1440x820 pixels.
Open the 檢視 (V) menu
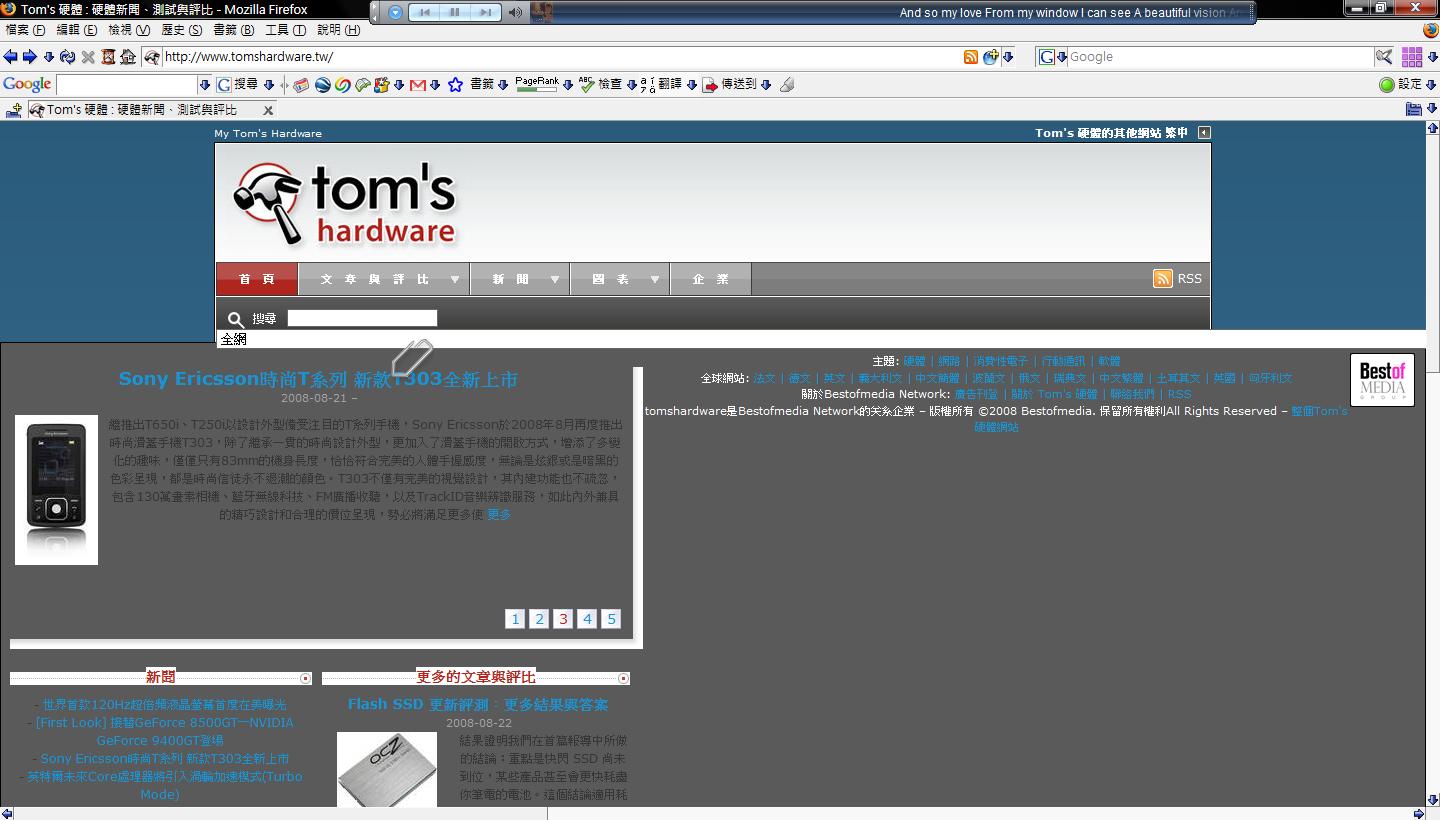click(129, 30)
